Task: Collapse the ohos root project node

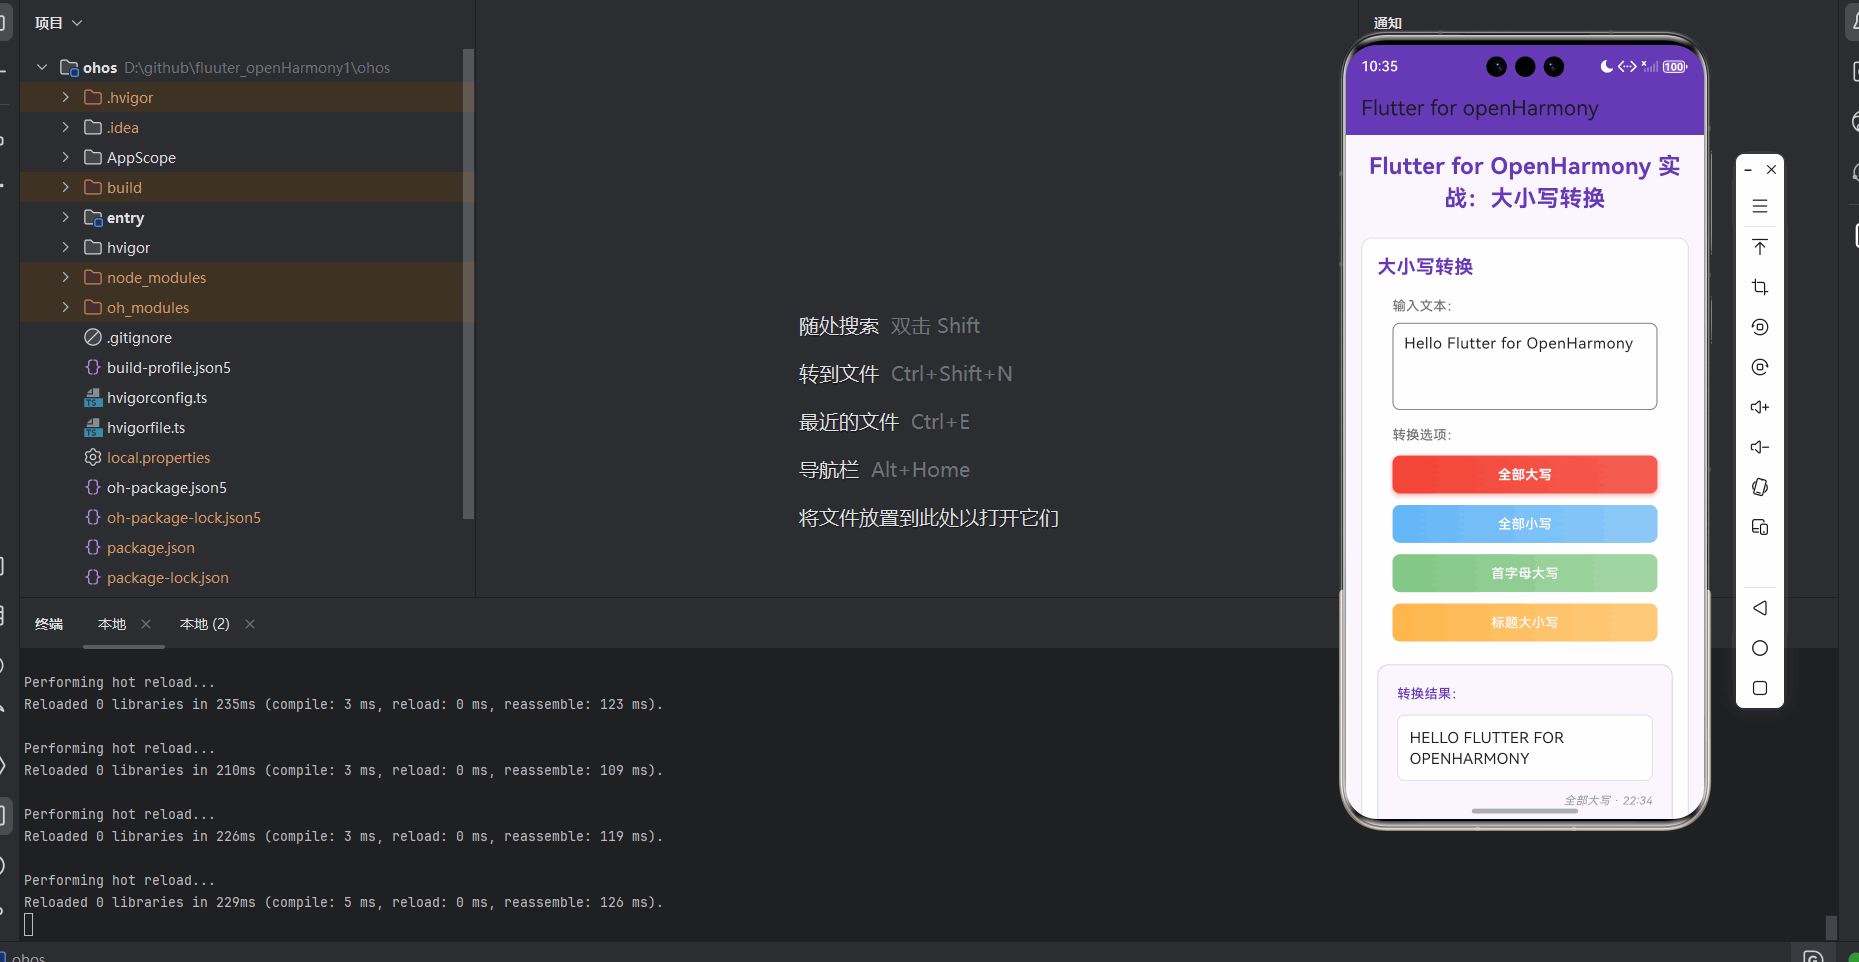Action: coord(42,67)
